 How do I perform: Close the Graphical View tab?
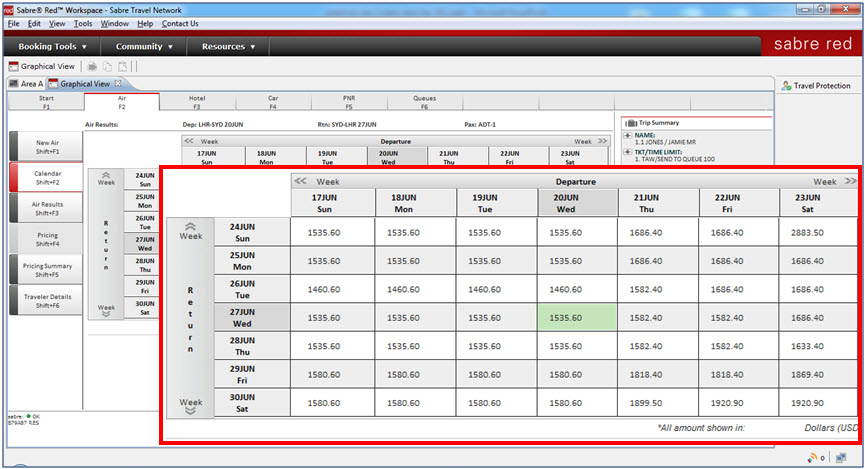click(118, 83)
